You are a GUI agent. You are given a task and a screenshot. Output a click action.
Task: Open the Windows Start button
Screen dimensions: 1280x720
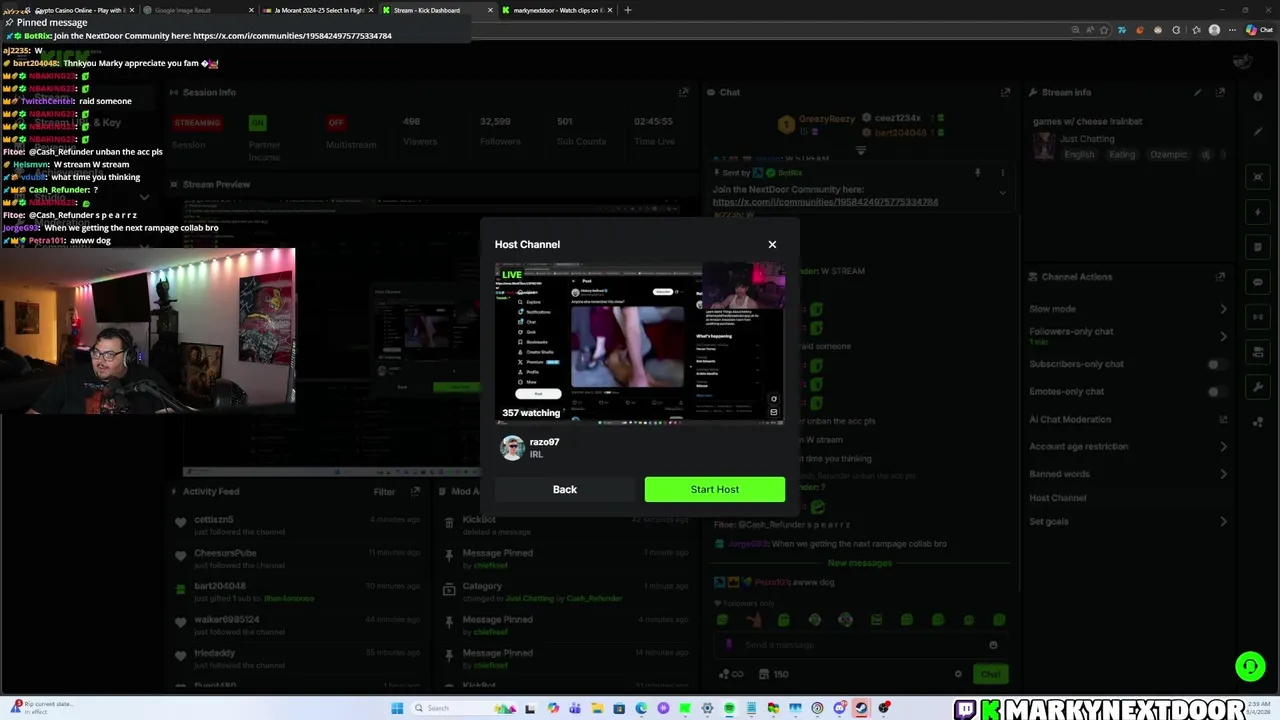pos(397,708)
